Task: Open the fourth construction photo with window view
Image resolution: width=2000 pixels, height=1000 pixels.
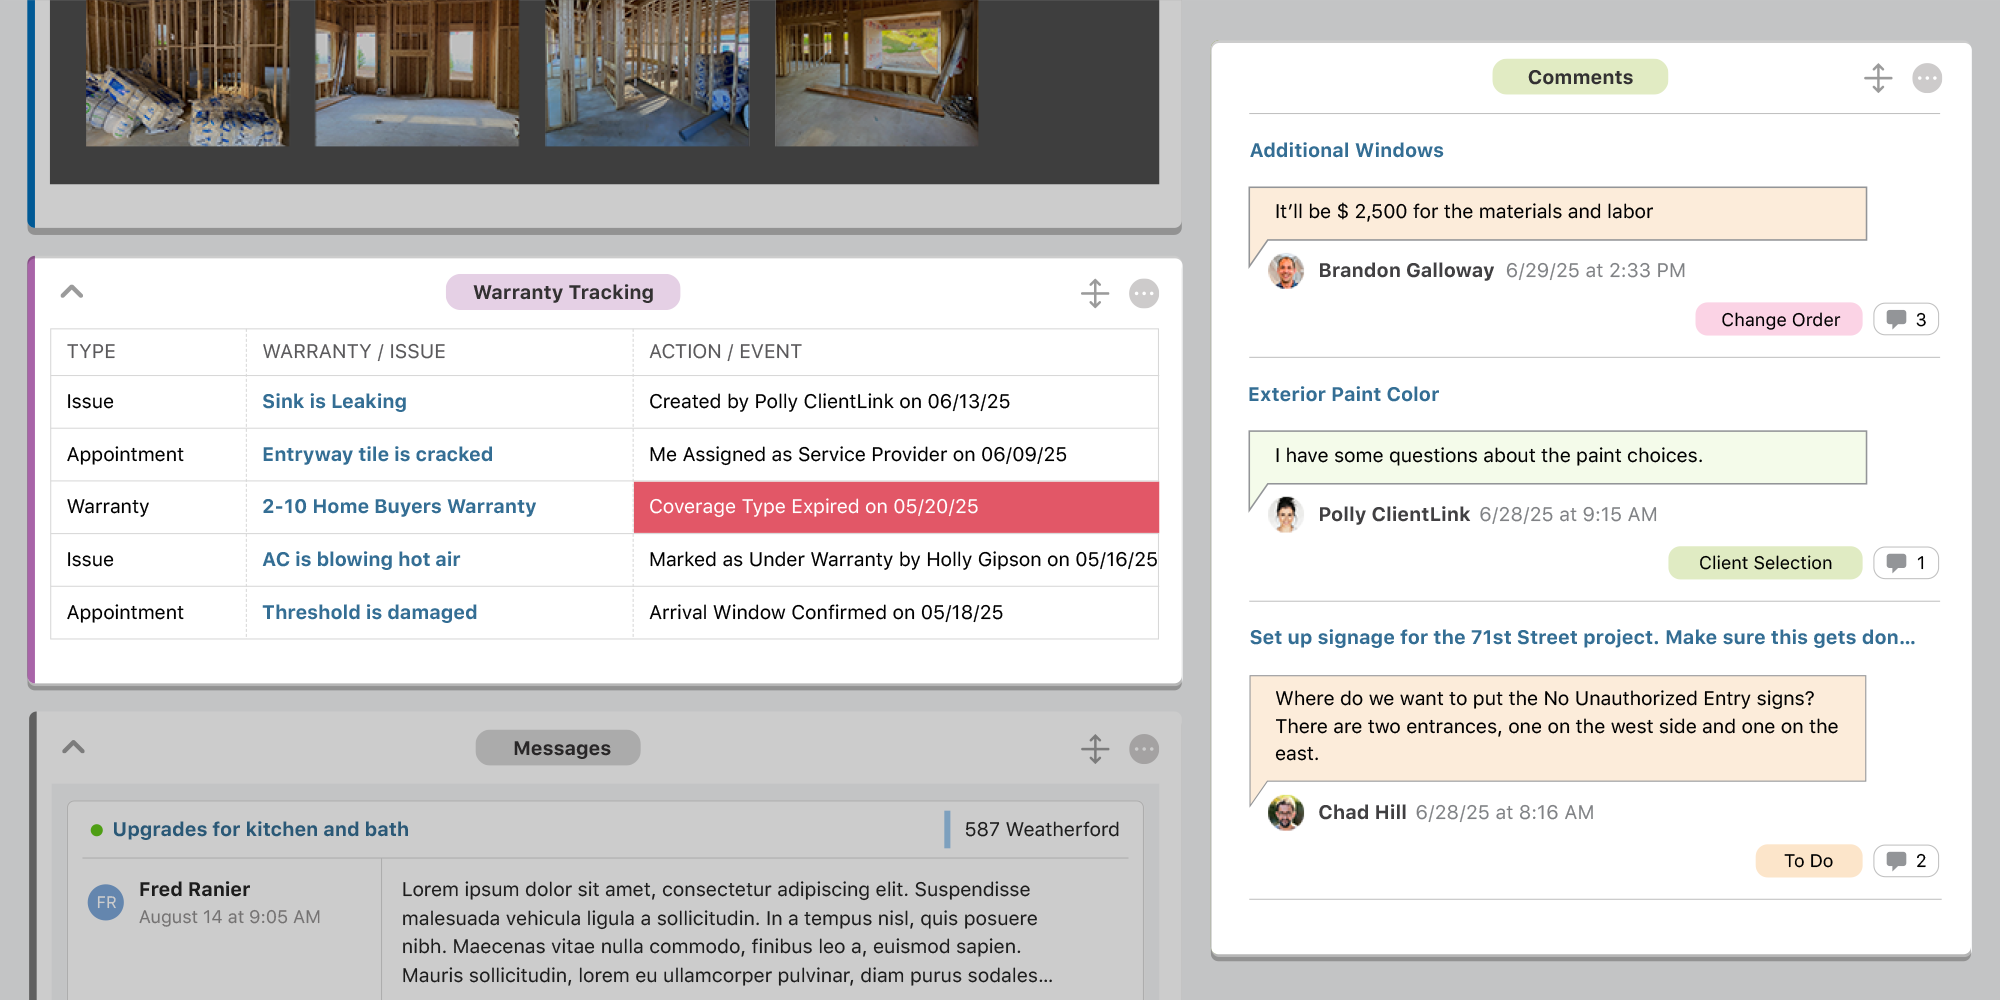Action: (x=876, y=73)
